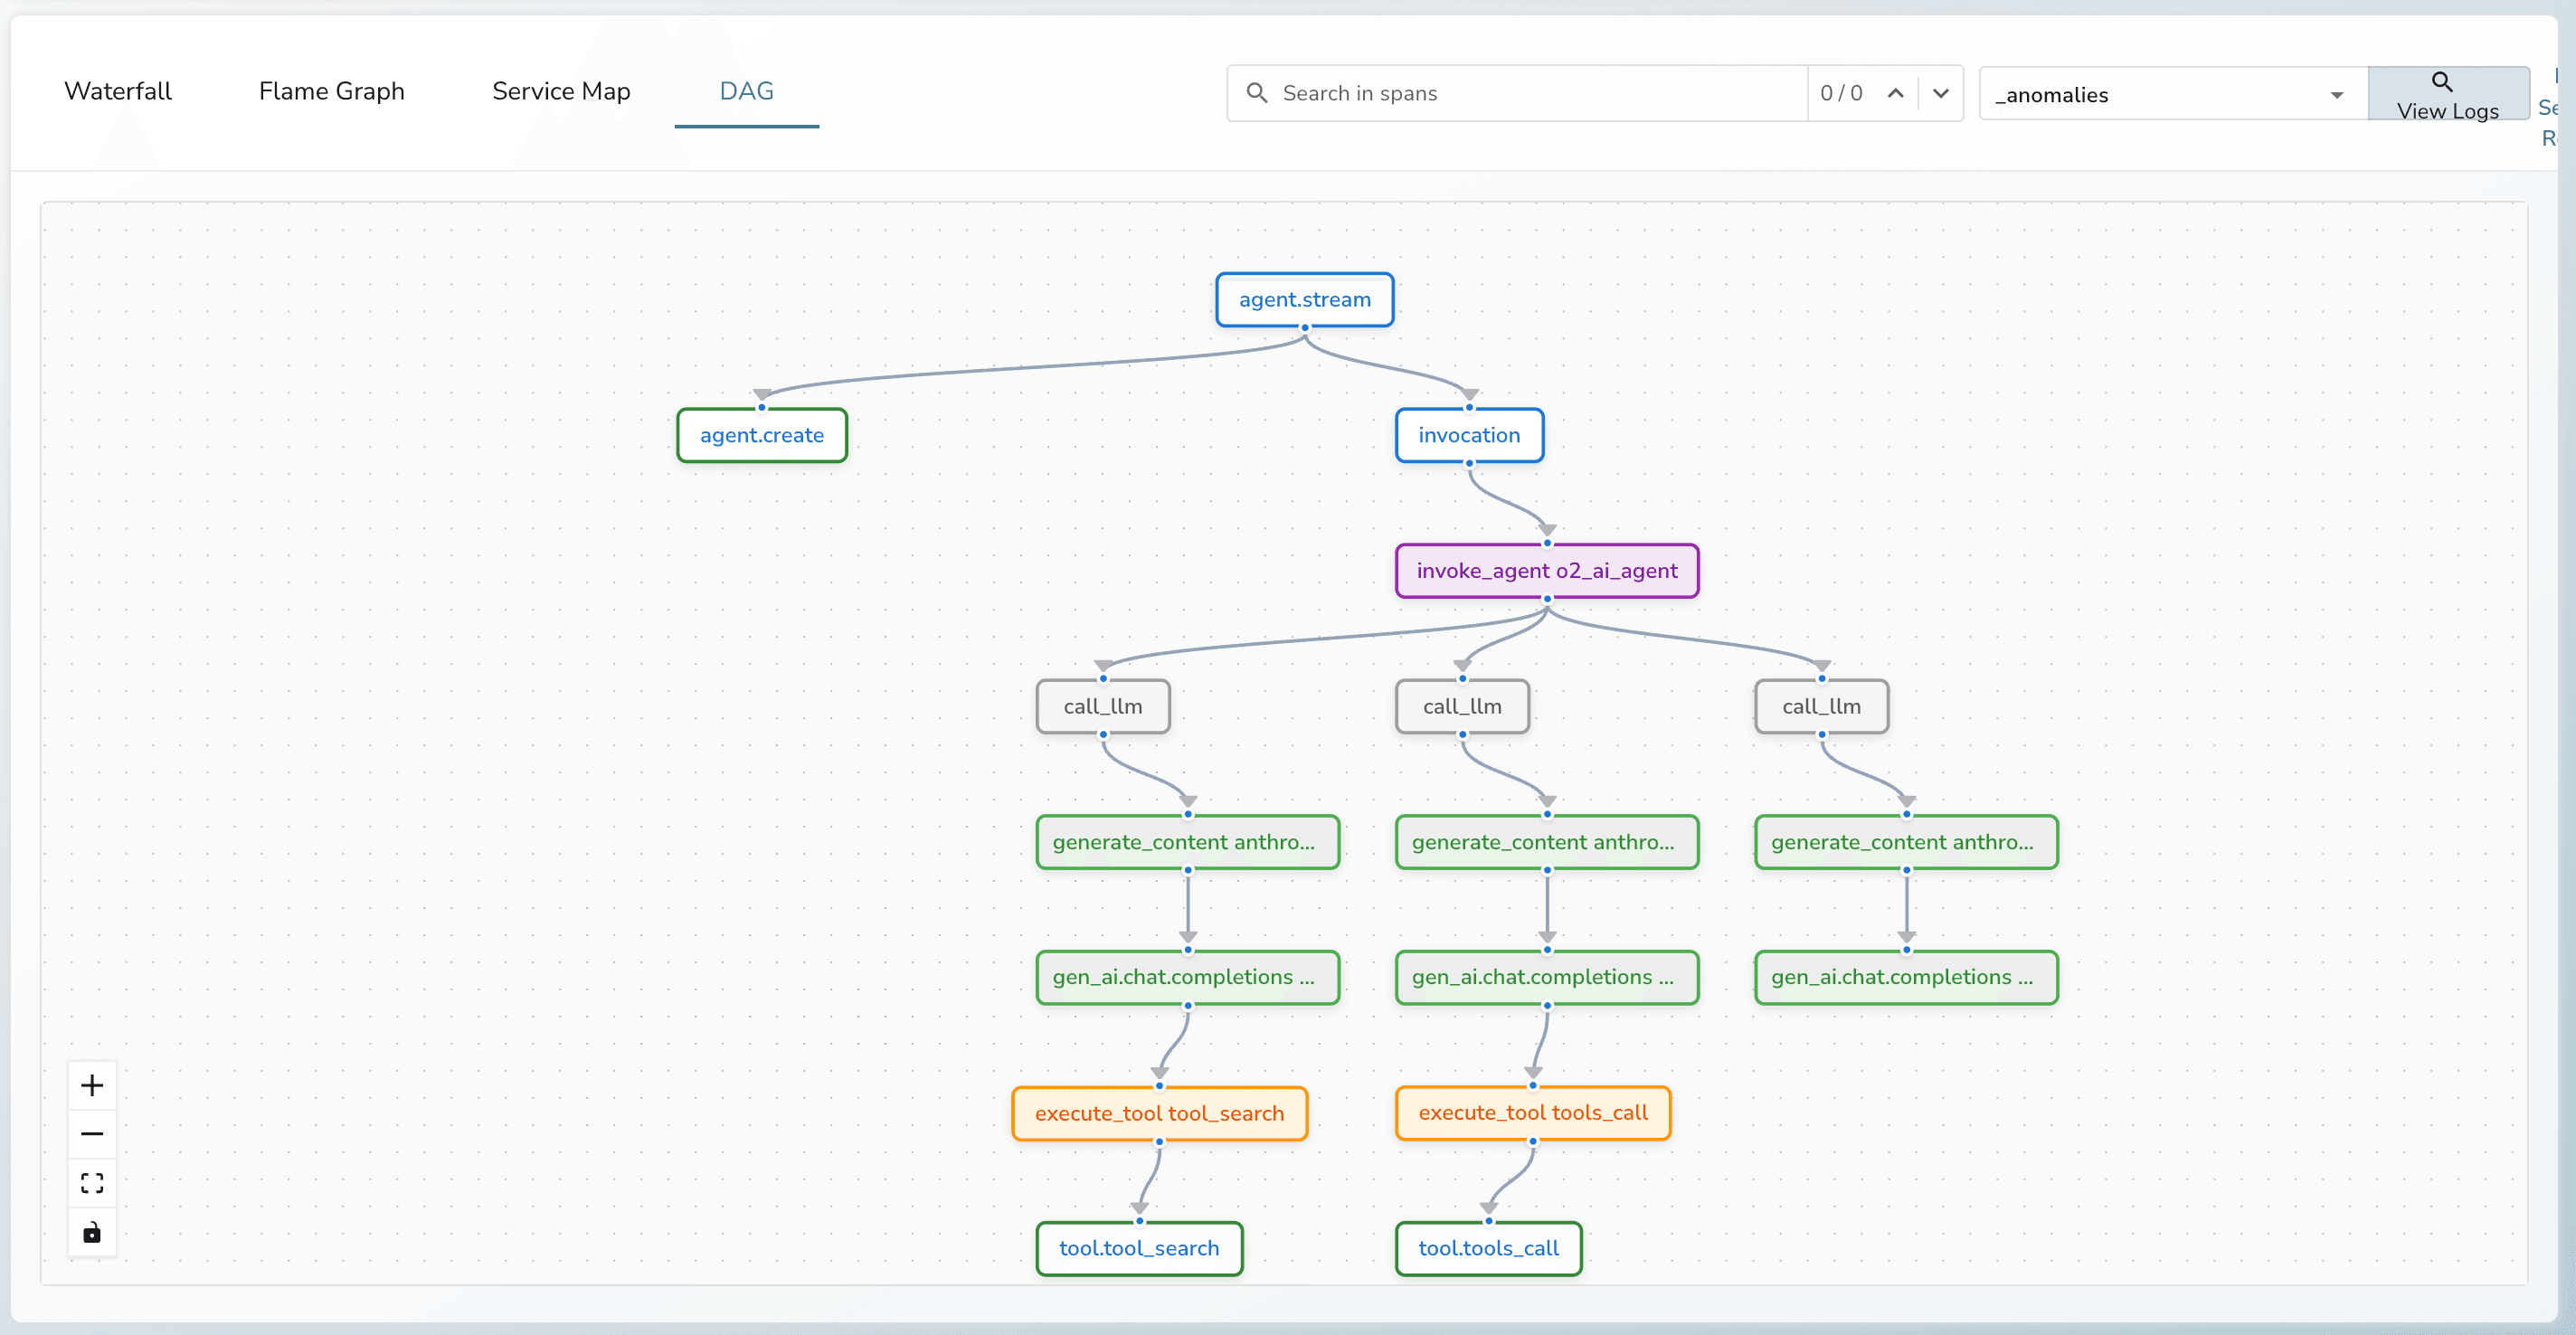Viewport: 2576px width, 1335px height.
Task: Switch to the Flame Graph tab
Action: click(332, 91)
